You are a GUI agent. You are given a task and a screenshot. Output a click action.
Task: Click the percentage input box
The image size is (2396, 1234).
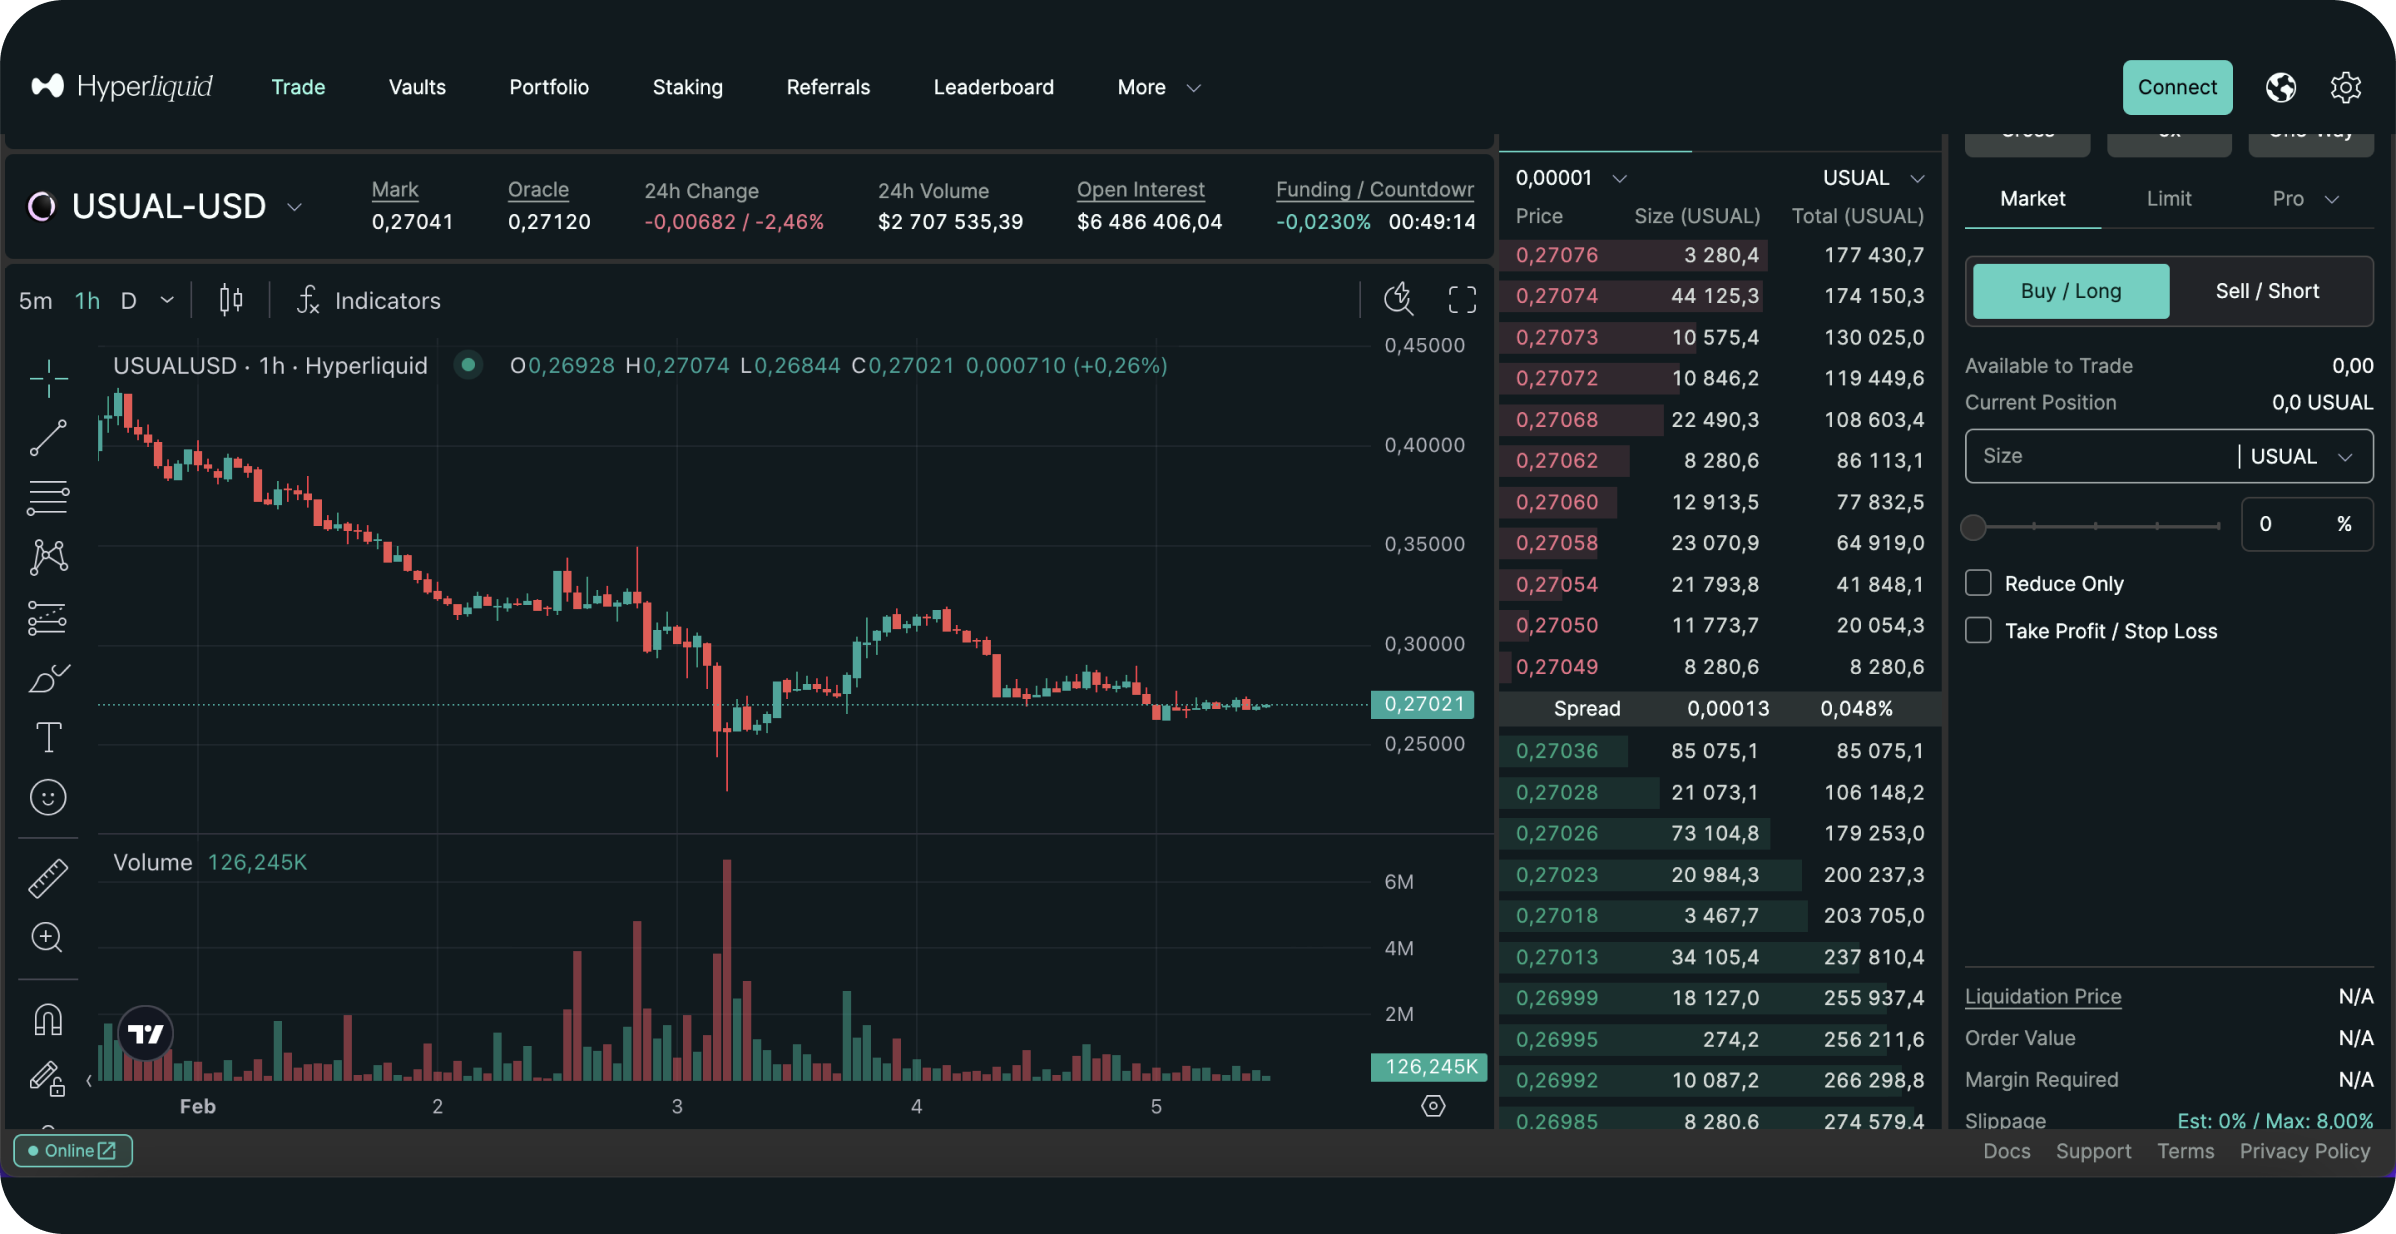coord(2306,524)
